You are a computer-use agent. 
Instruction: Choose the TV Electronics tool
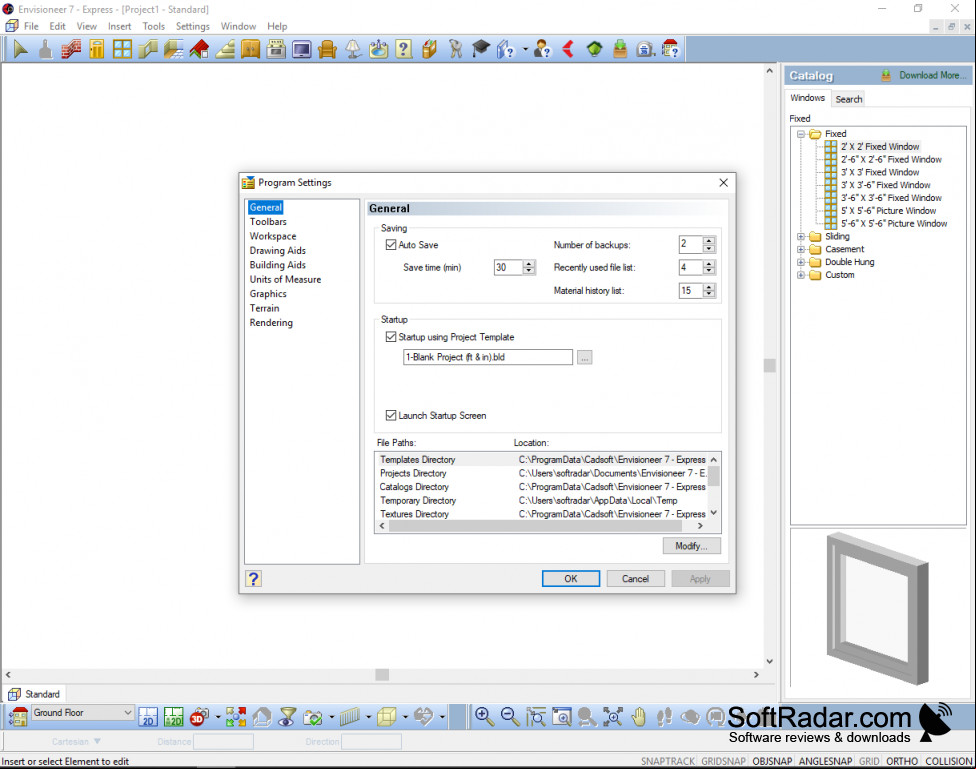click(x=301, y=49)
